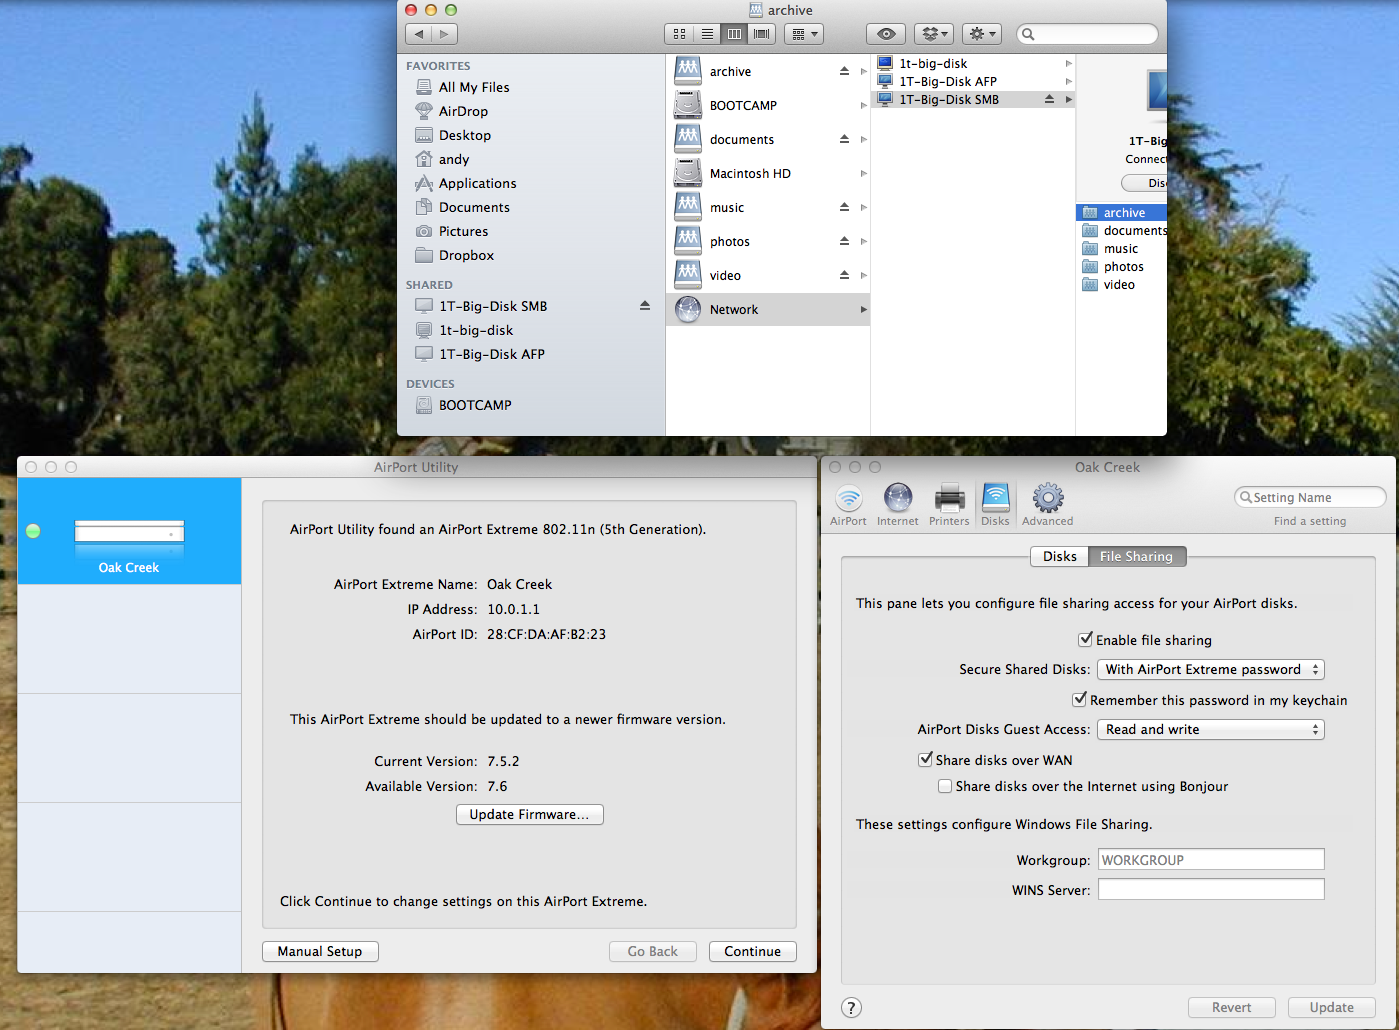Open Desktop in Finder sidebar
This screenshot has width=1399, height=1030.
click(x=464, y=135)
